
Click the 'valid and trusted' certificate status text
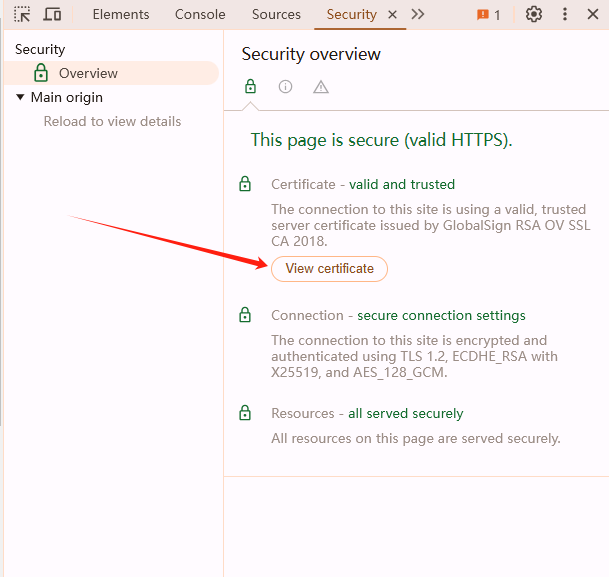coord(402,184)
